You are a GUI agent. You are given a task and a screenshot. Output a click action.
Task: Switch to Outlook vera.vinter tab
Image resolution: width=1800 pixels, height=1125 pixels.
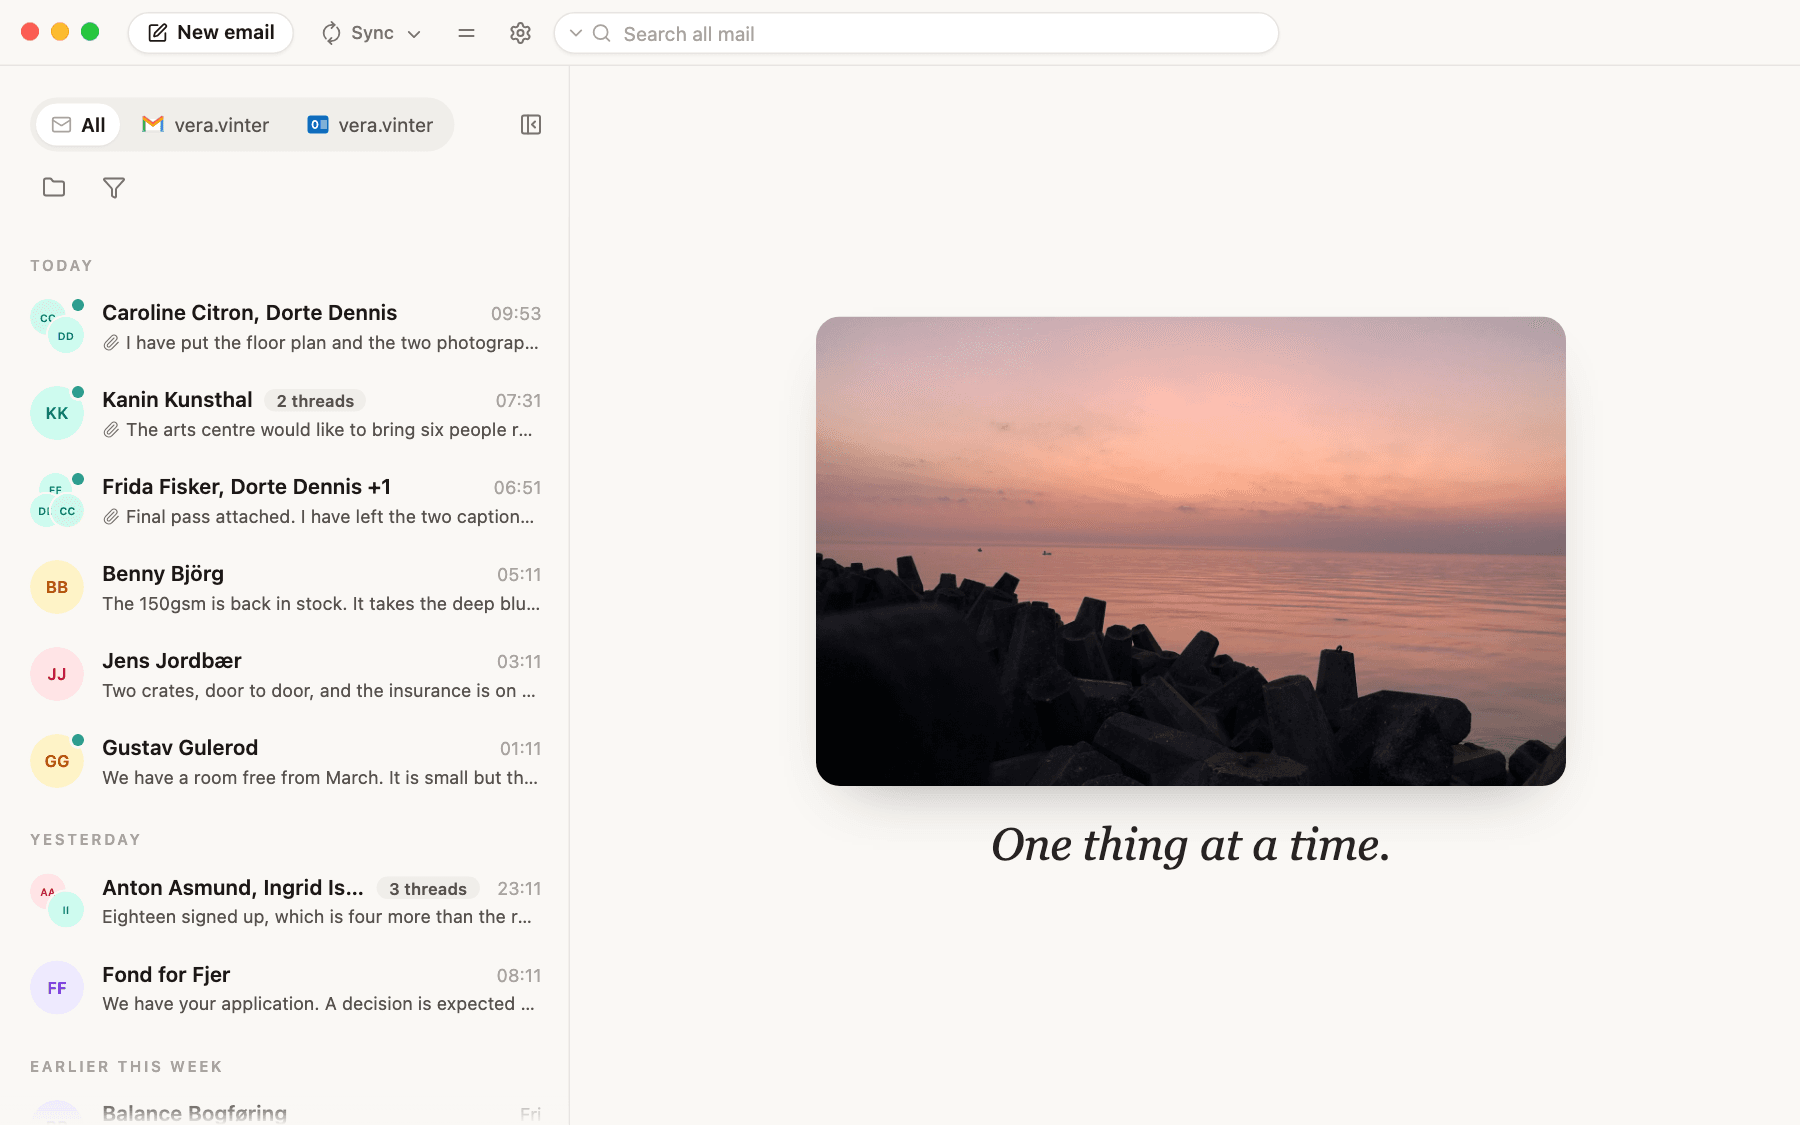370,125
